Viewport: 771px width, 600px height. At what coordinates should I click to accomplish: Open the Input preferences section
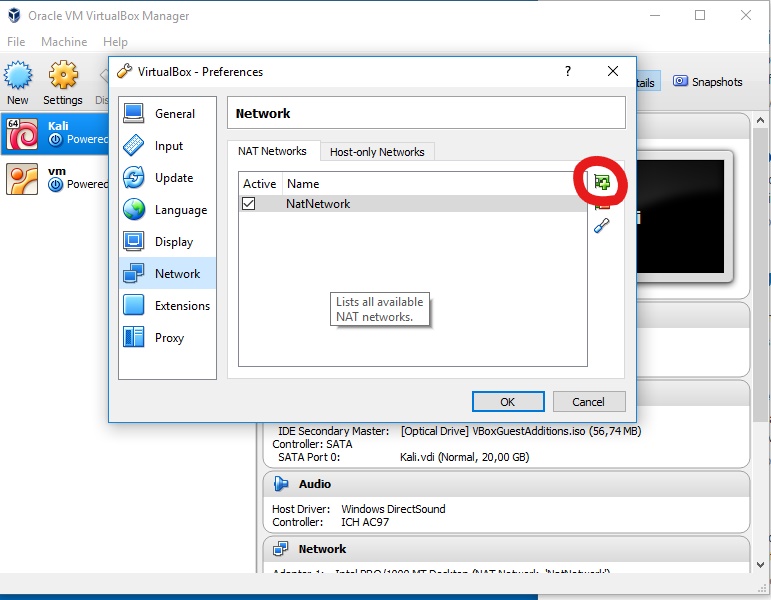point(167,146)
